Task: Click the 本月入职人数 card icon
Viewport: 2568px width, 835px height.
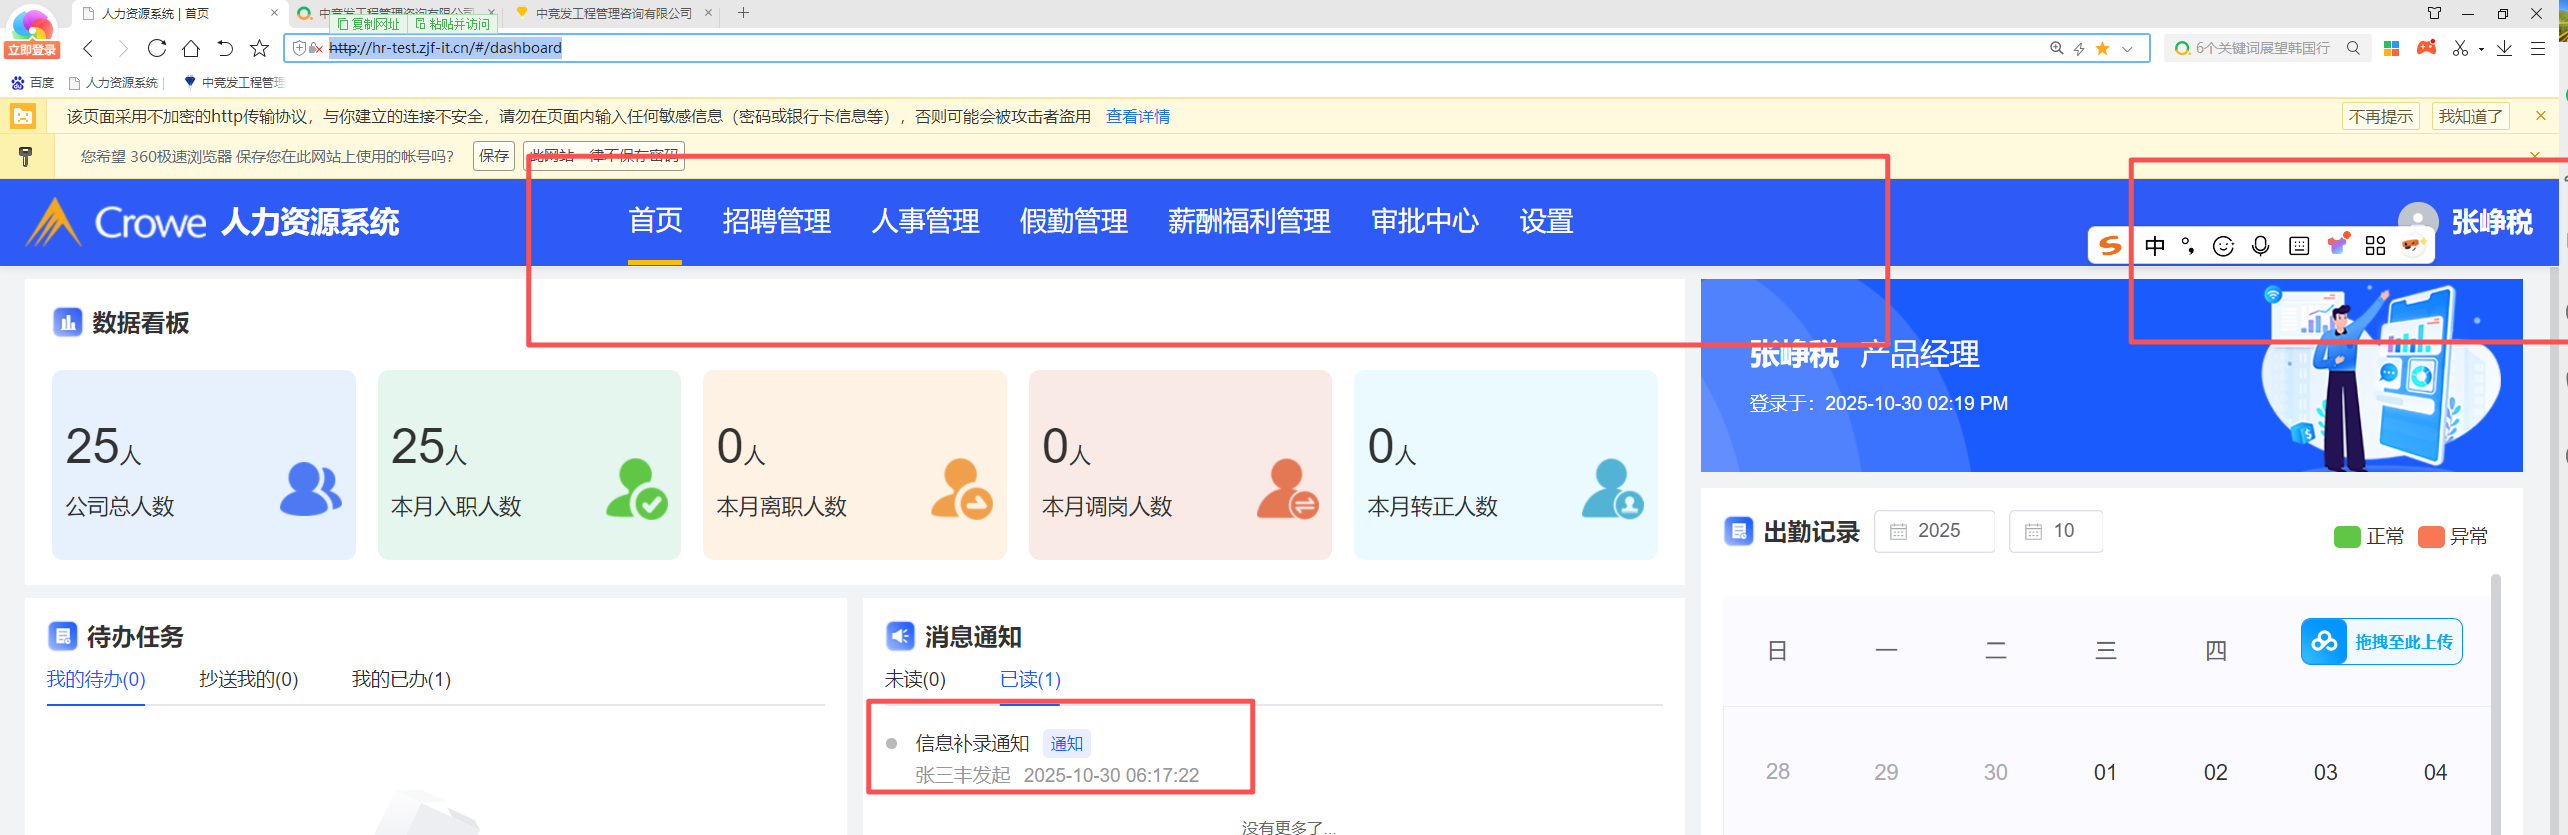Action: (x=637, y=489)
